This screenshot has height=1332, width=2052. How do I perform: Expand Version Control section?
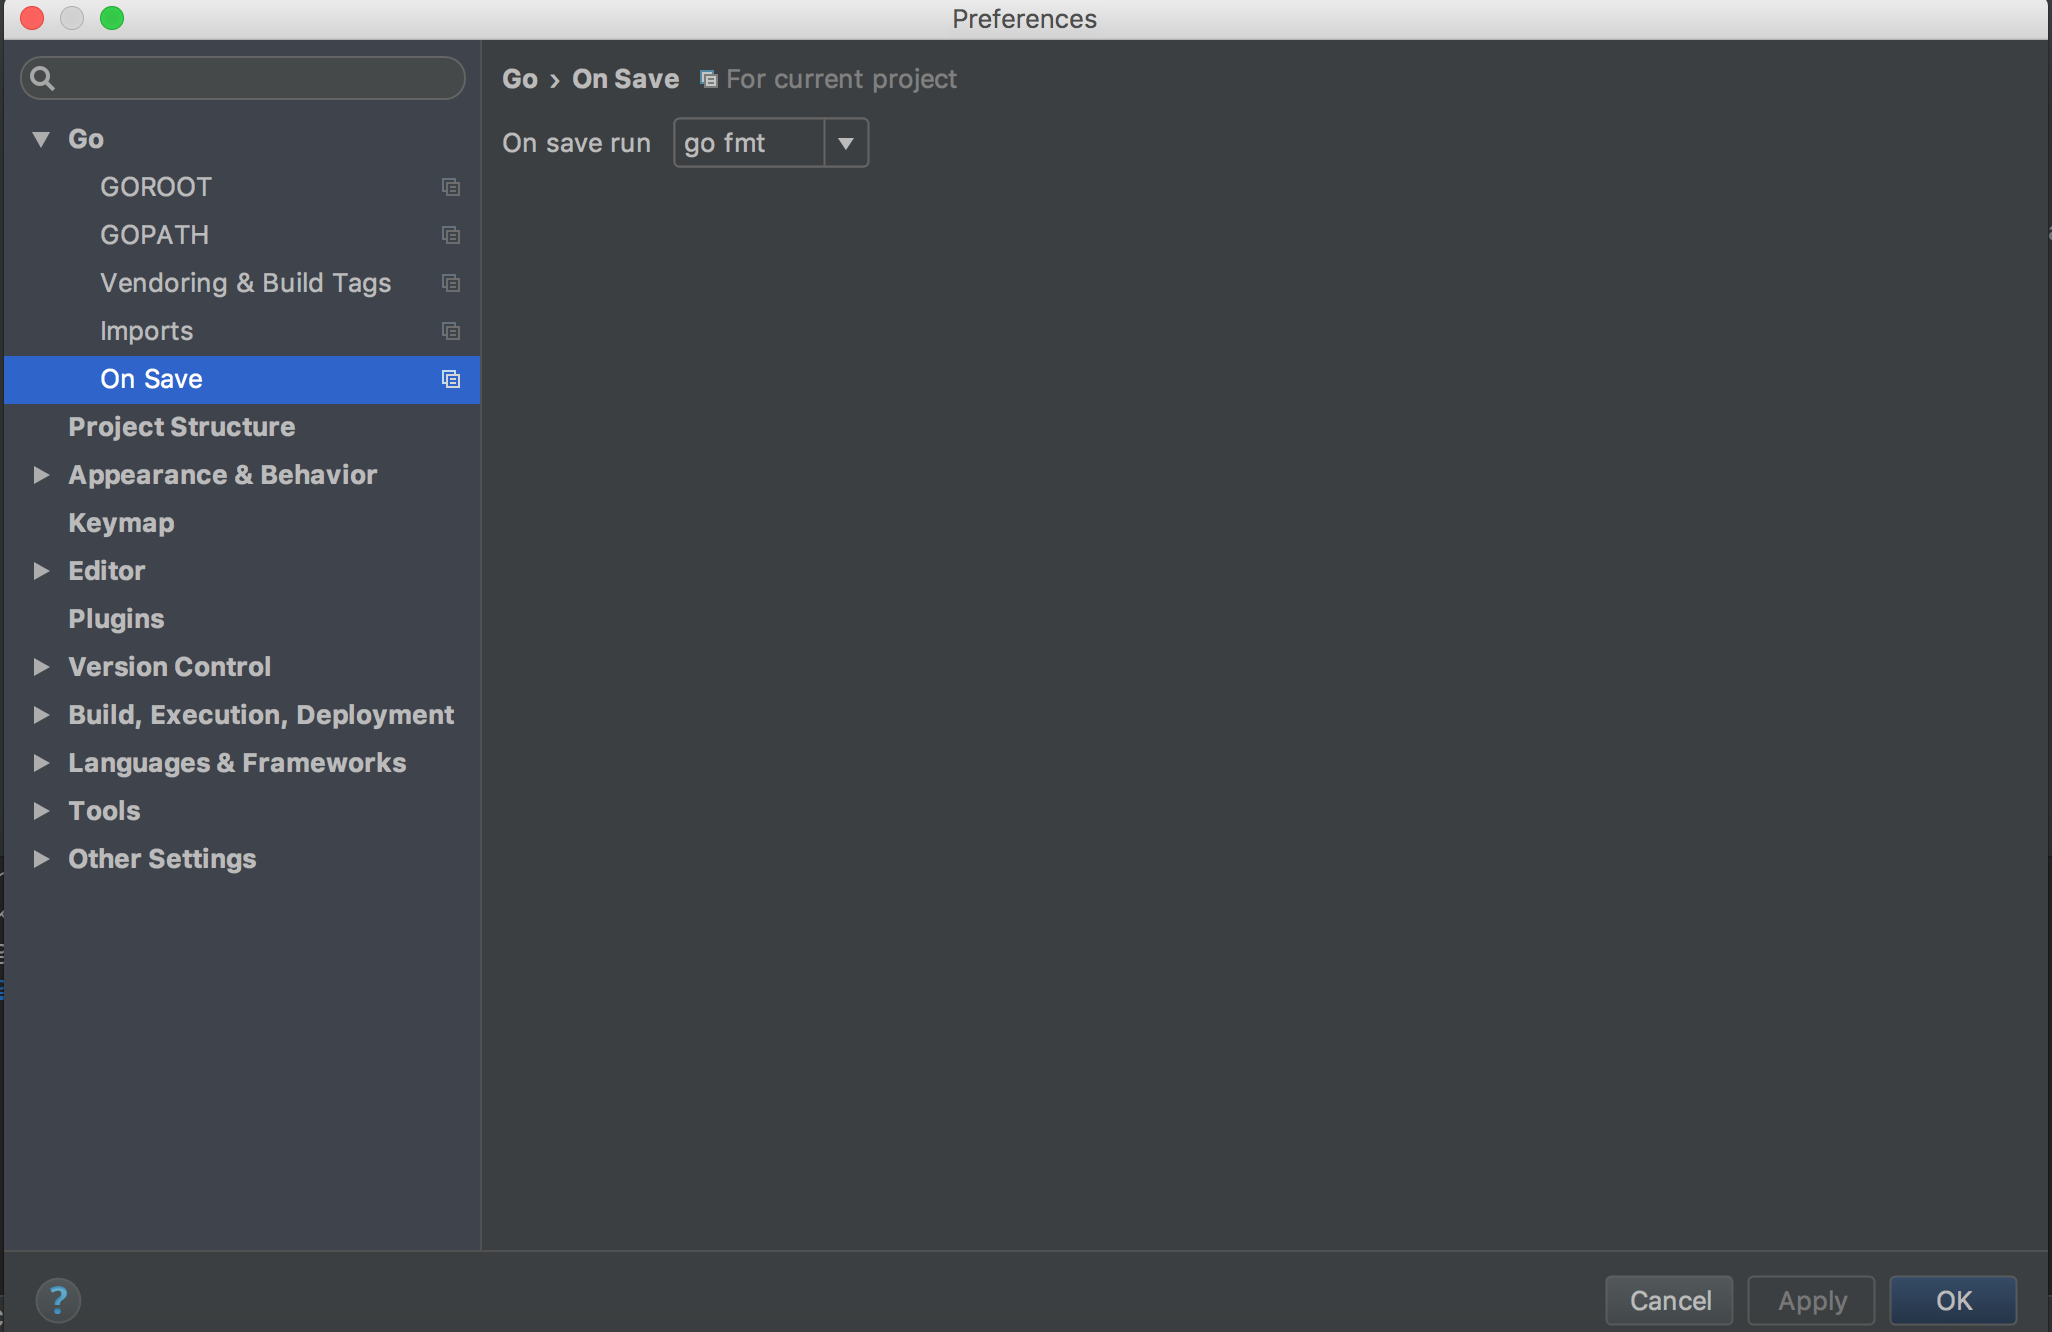tap(41, 667)
